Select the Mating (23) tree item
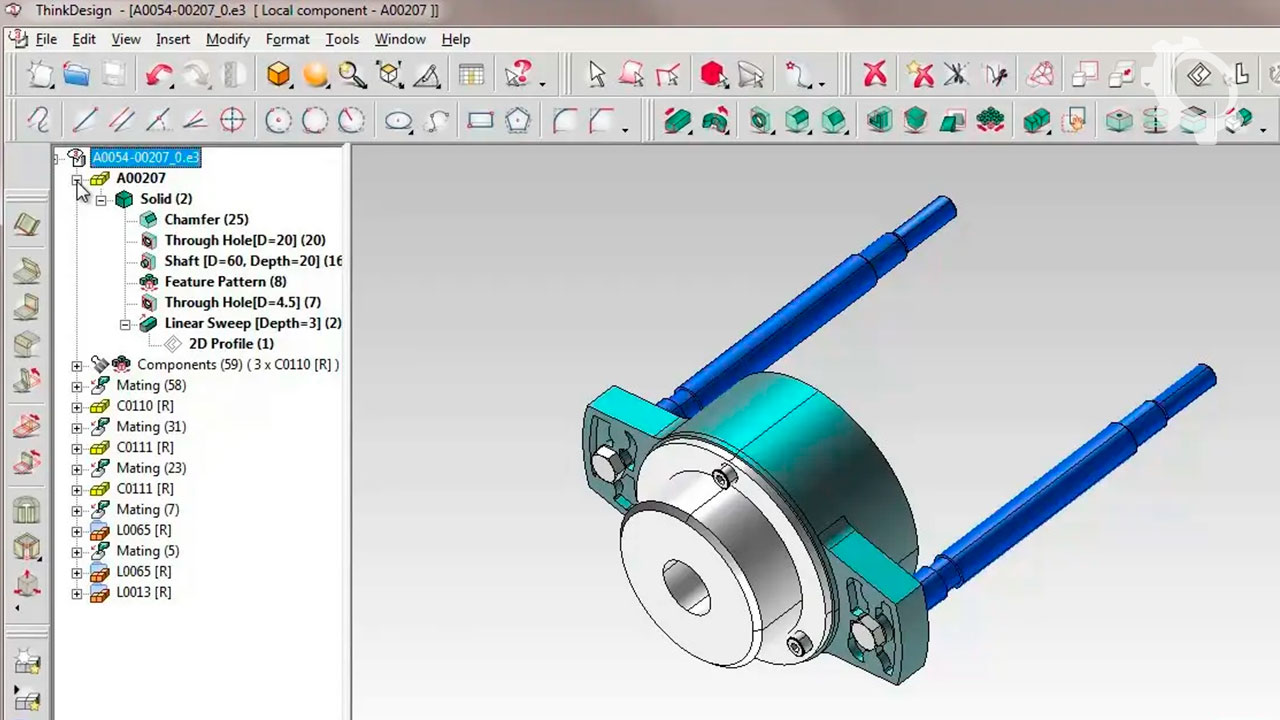This screenshot has height=720, width=1280. pyautogui.click(x=151, y=468)
